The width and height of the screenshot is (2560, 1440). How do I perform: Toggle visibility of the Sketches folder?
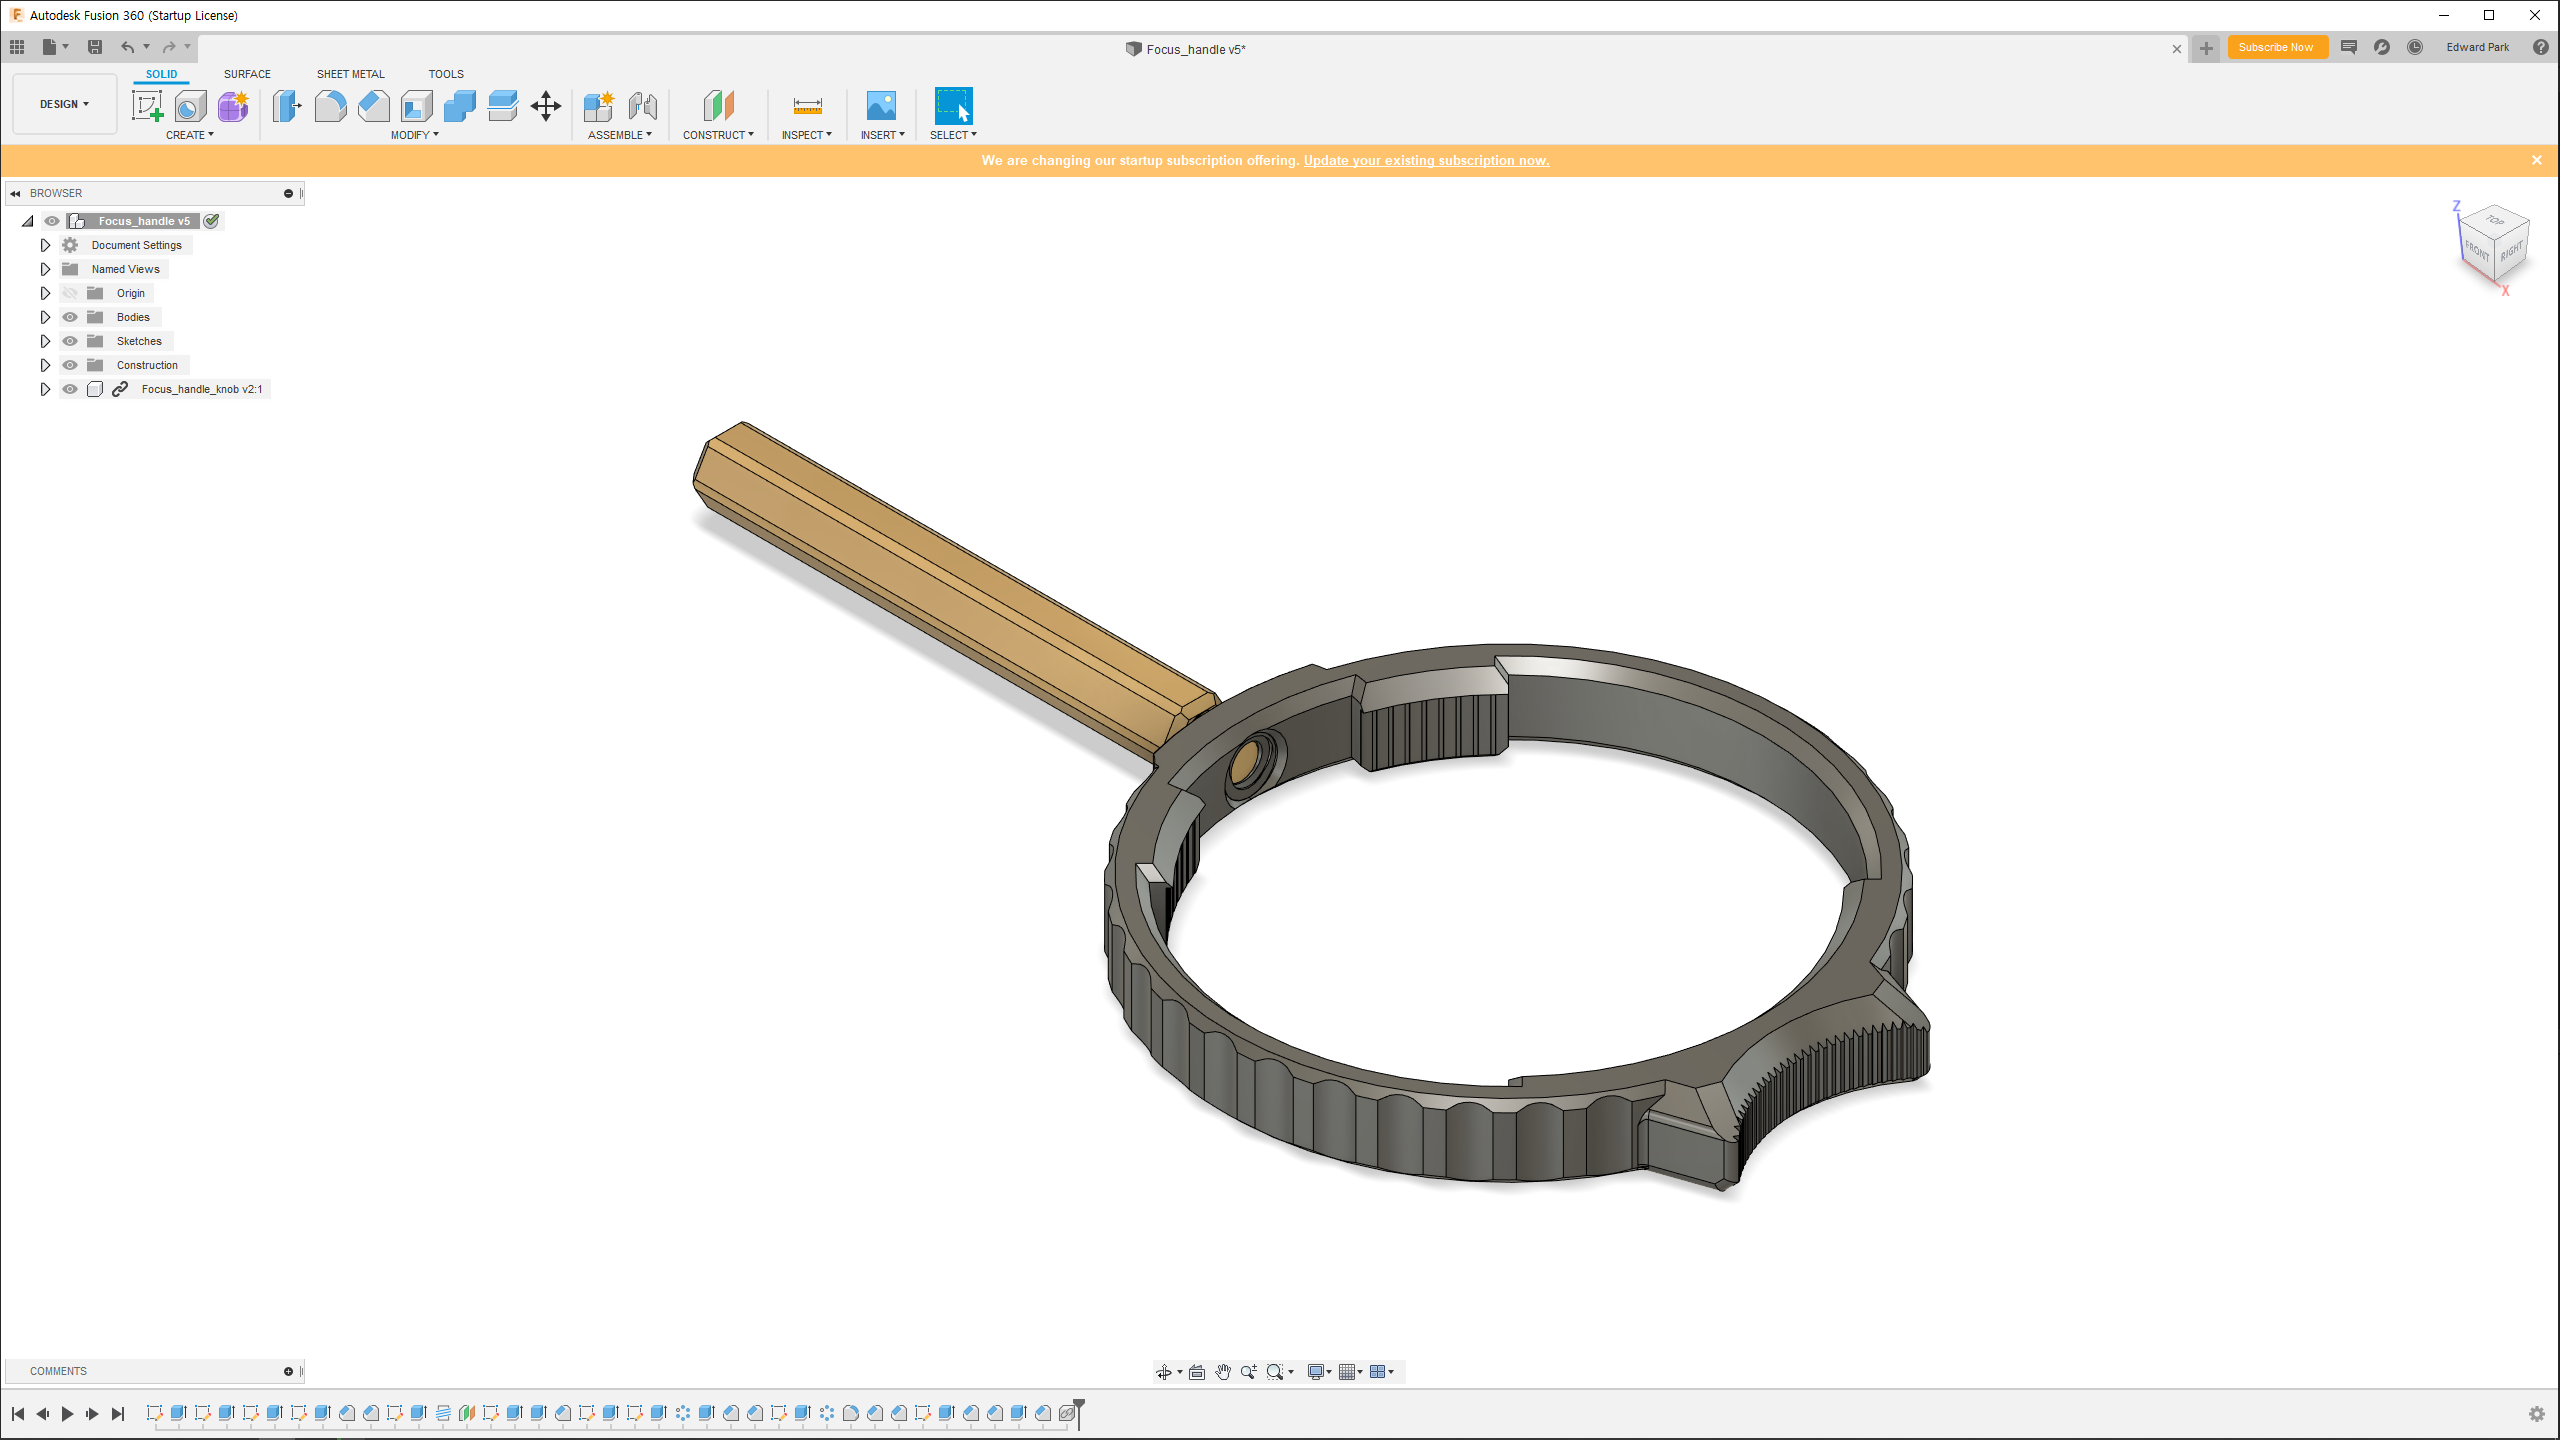pos(70,341)
